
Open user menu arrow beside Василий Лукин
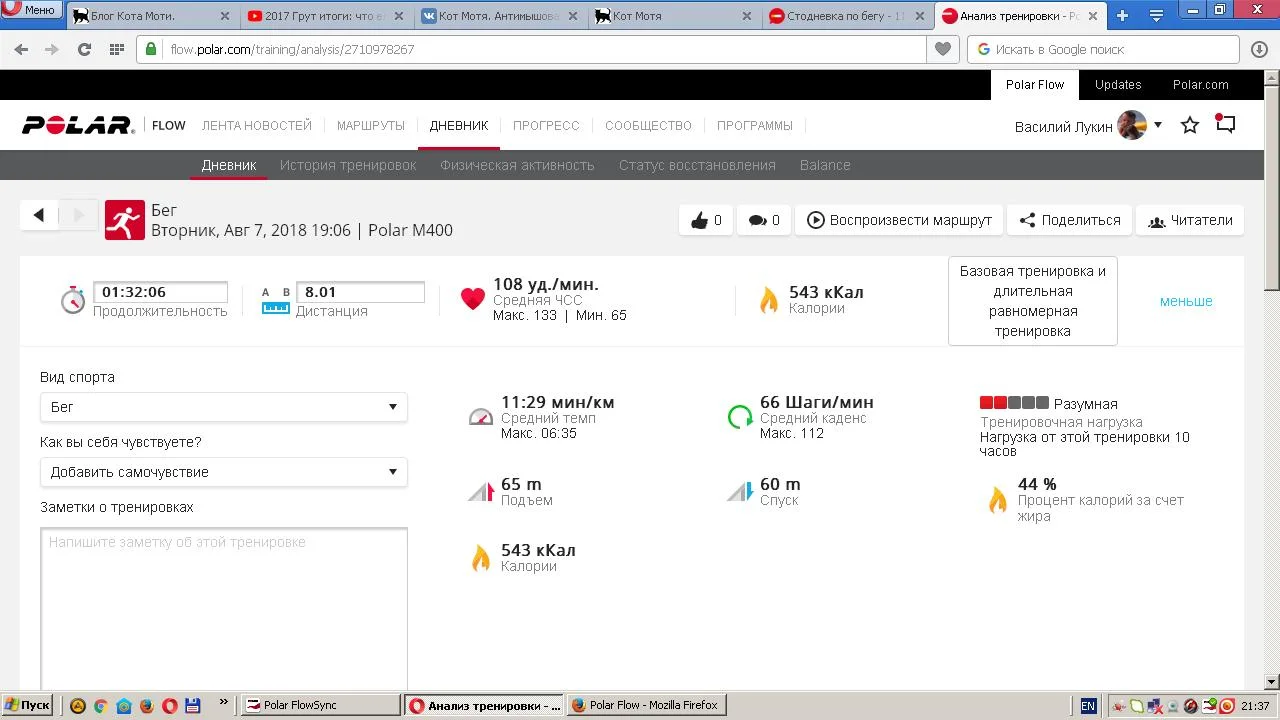1157,125
